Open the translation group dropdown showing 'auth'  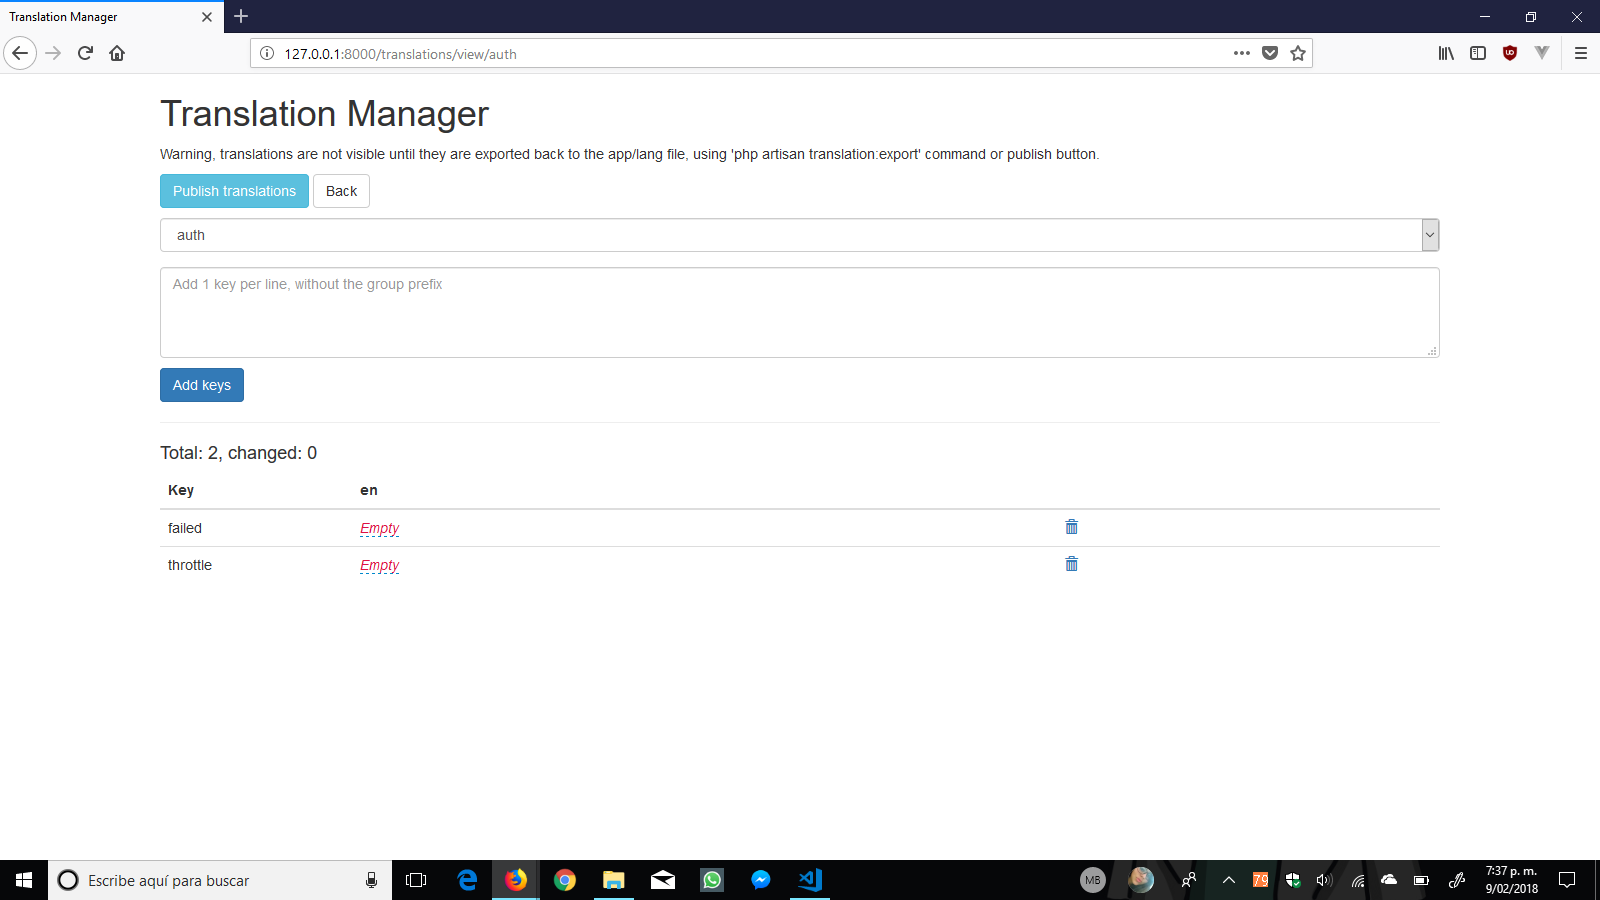[1429, 235]
